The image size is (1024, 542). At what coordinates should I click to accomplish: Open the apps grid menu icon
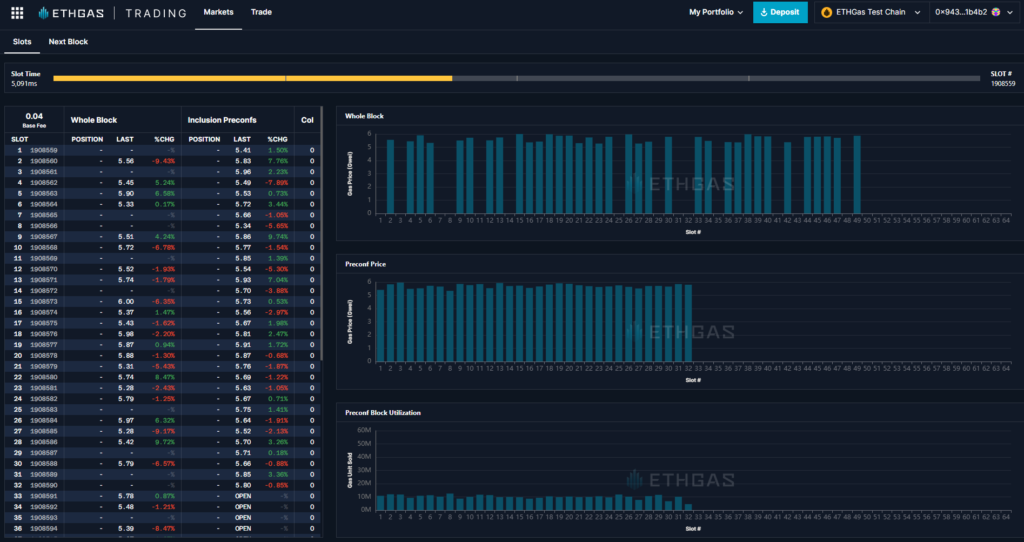tap(17, 13)
